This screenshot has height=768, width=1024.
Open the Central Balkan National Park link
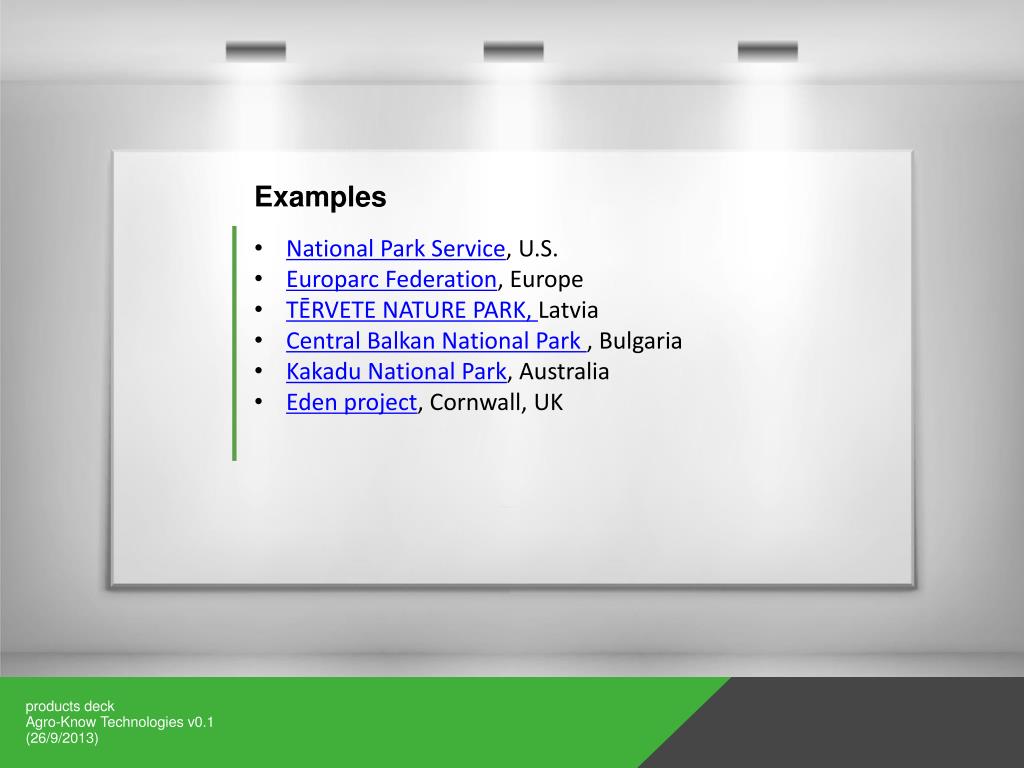coord(436,341)
